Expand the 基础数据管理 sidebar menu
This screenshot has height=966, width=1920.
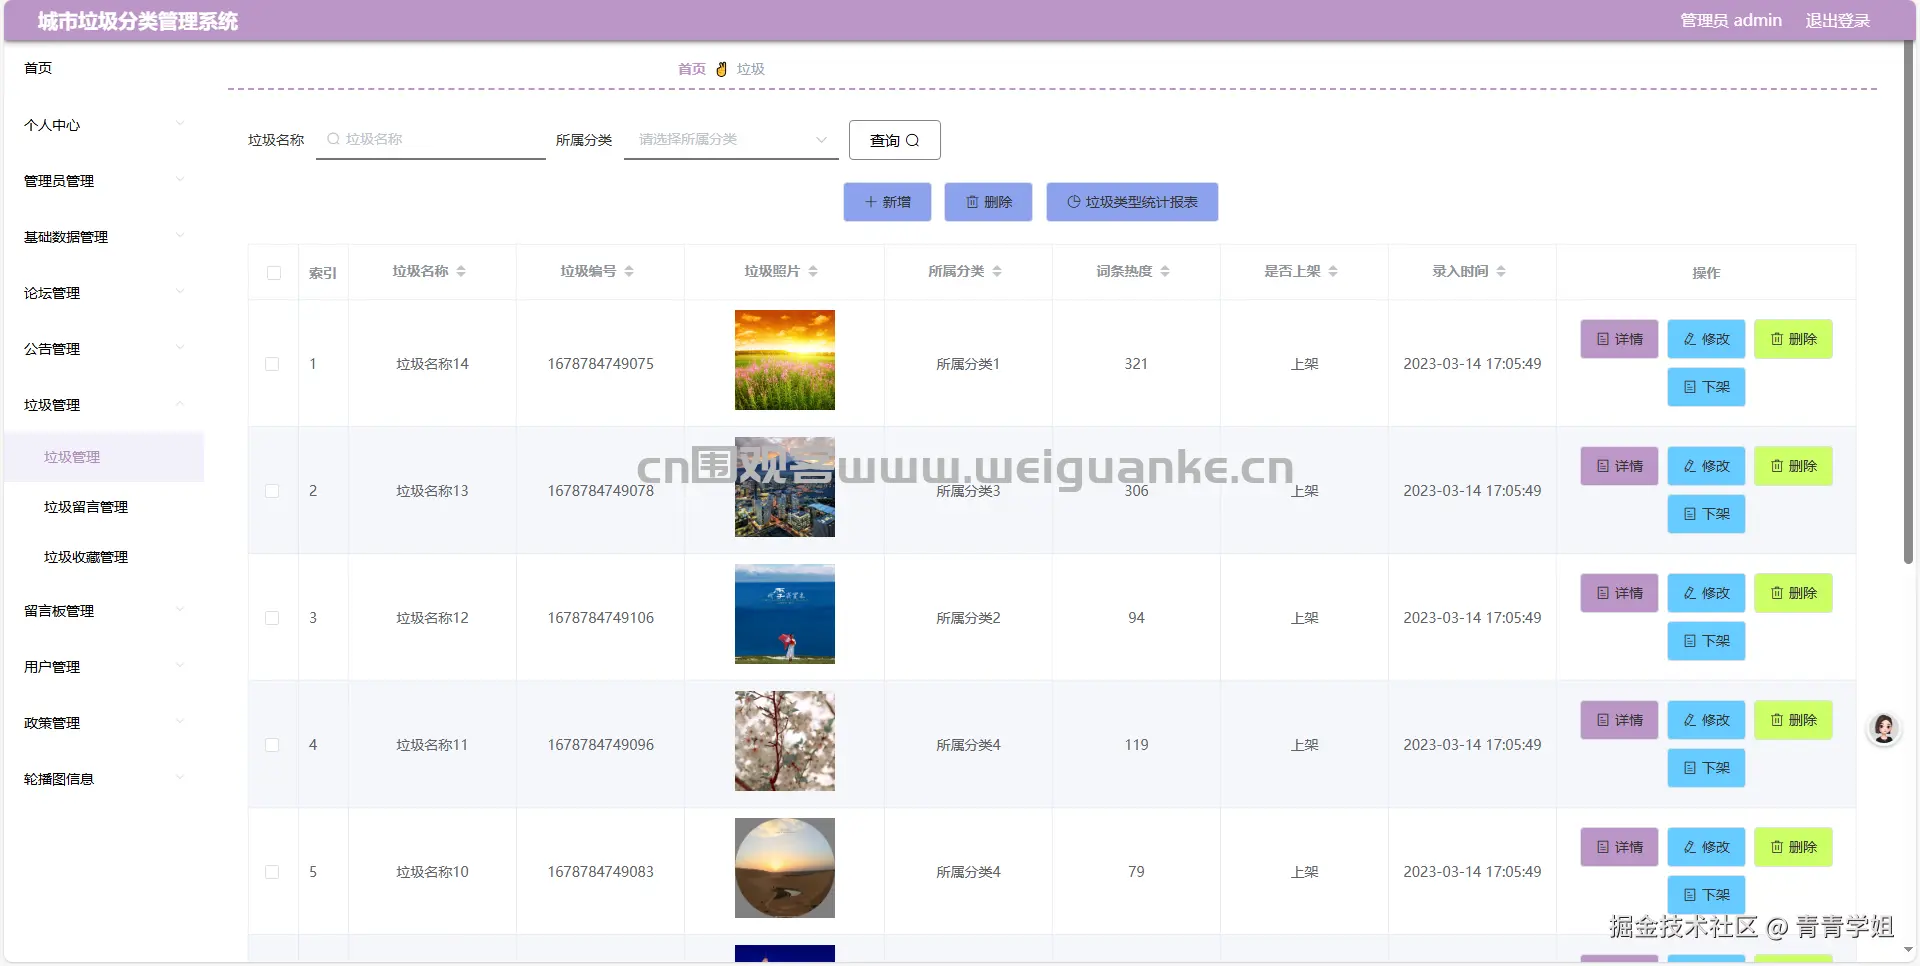[x=104, y=237]
